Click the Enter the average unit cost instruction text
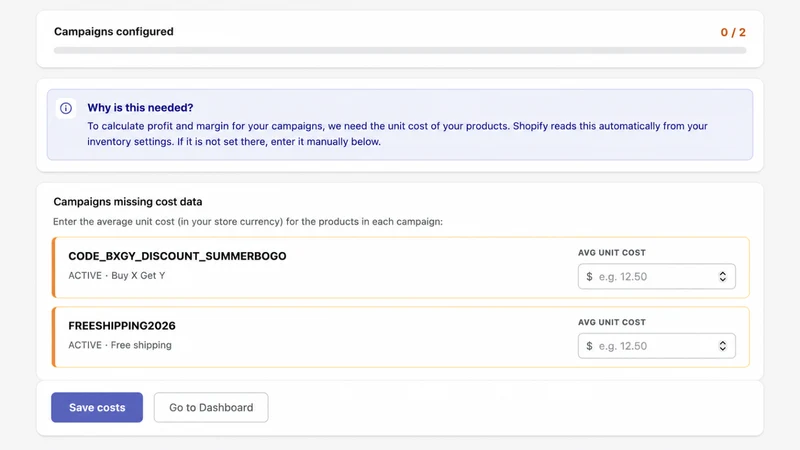The height and width of the screenshot is (450, 800). tap(248, 221)
